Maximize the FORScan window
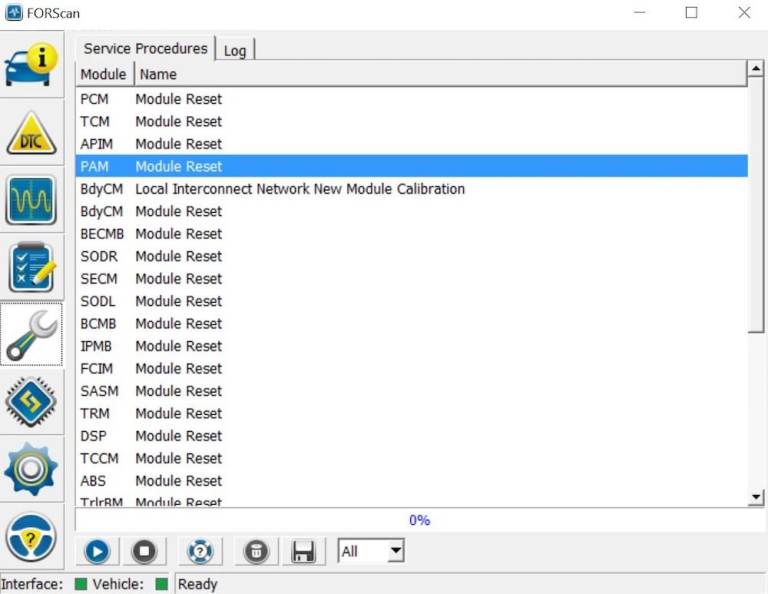The width and height of the screenshot is (768, 594). click(691, 13)
